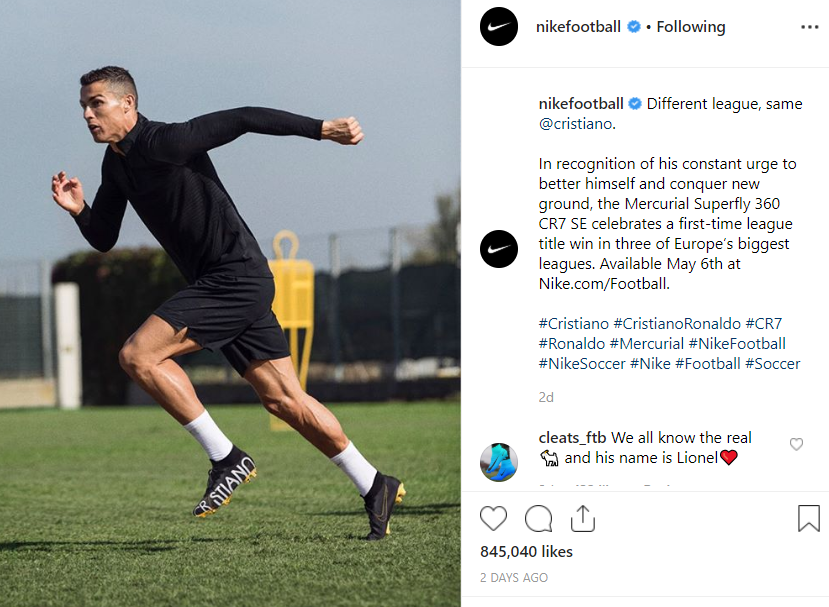Open the @cristiano mention link
The image size is (829, 607).
click(x=578, y=124)
